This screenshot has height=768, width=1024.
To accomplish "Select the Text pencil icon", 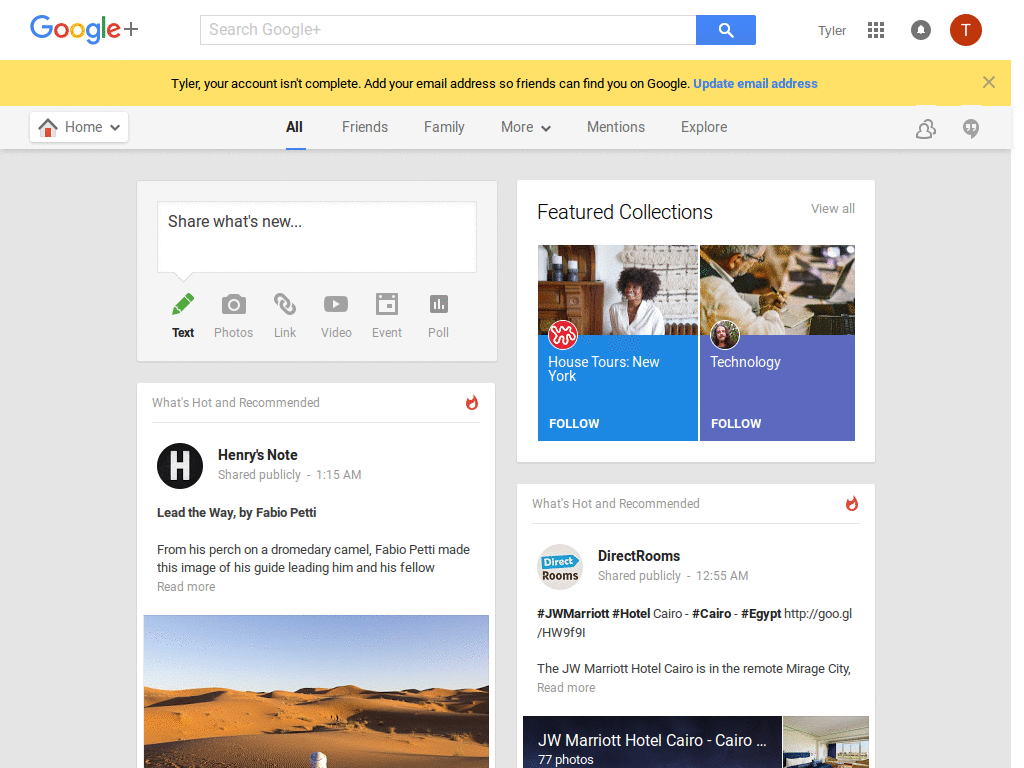I will coord(183,304).
